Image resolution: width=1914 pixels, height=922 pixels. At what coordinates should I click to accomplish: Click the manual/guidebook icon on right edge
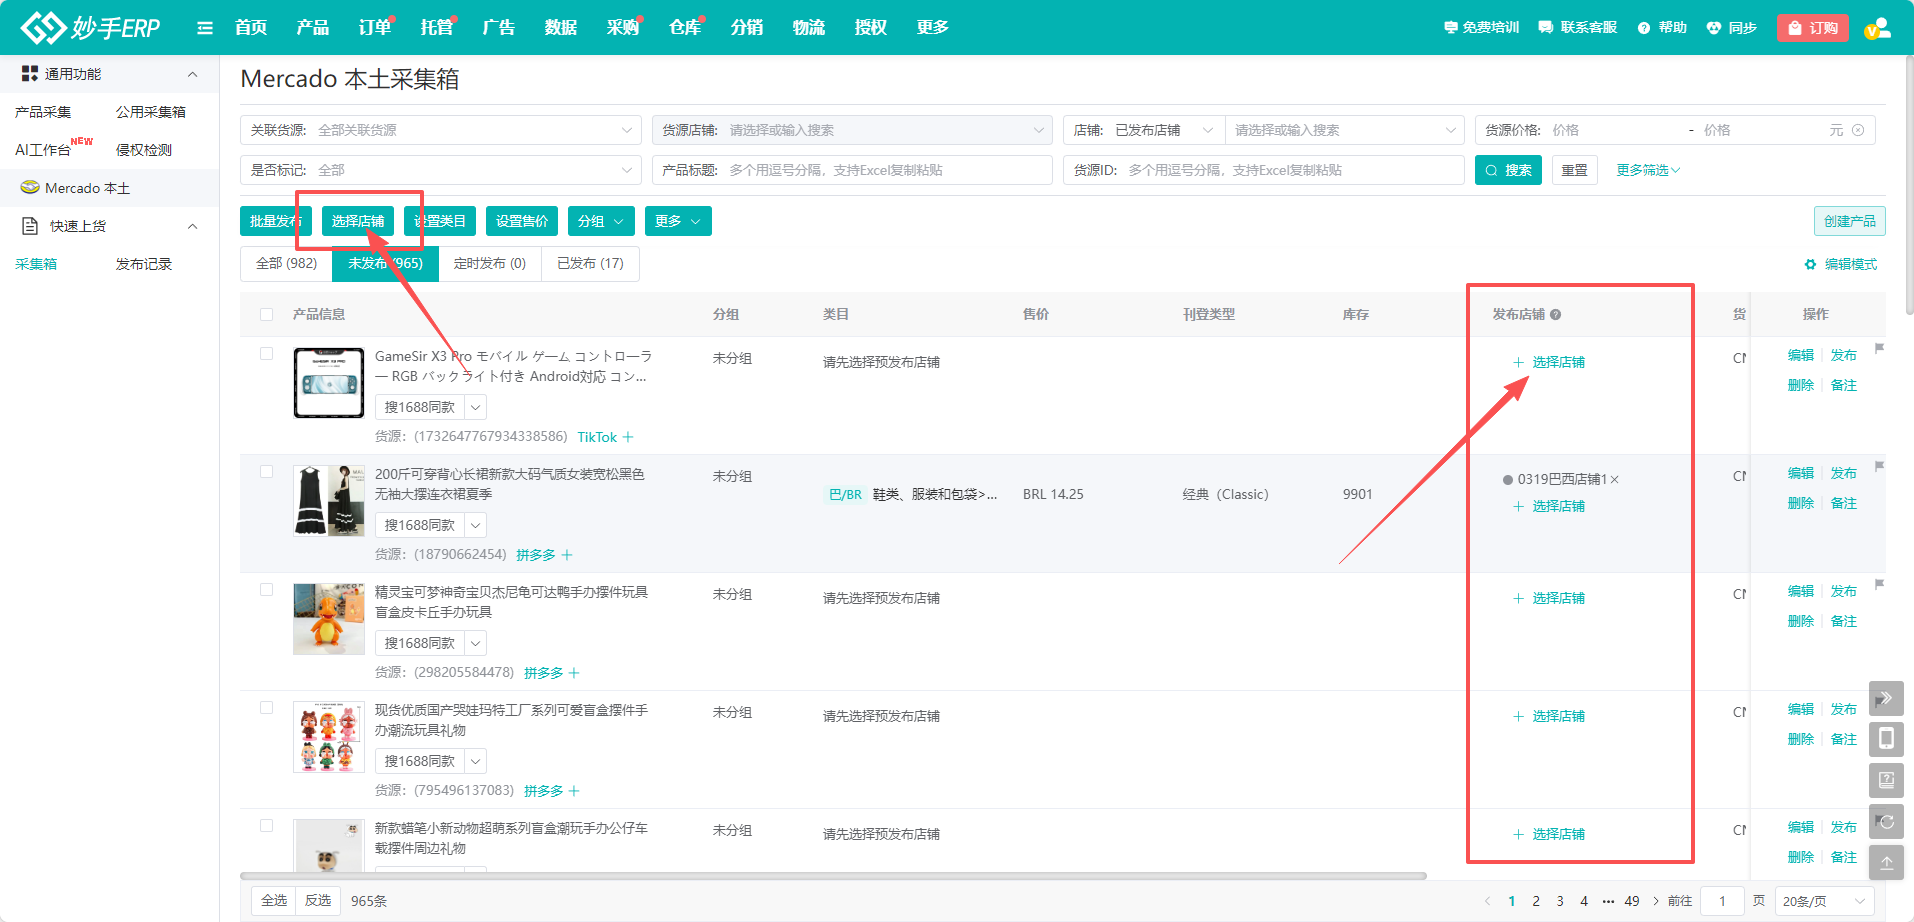click(x=1886, y=780)
